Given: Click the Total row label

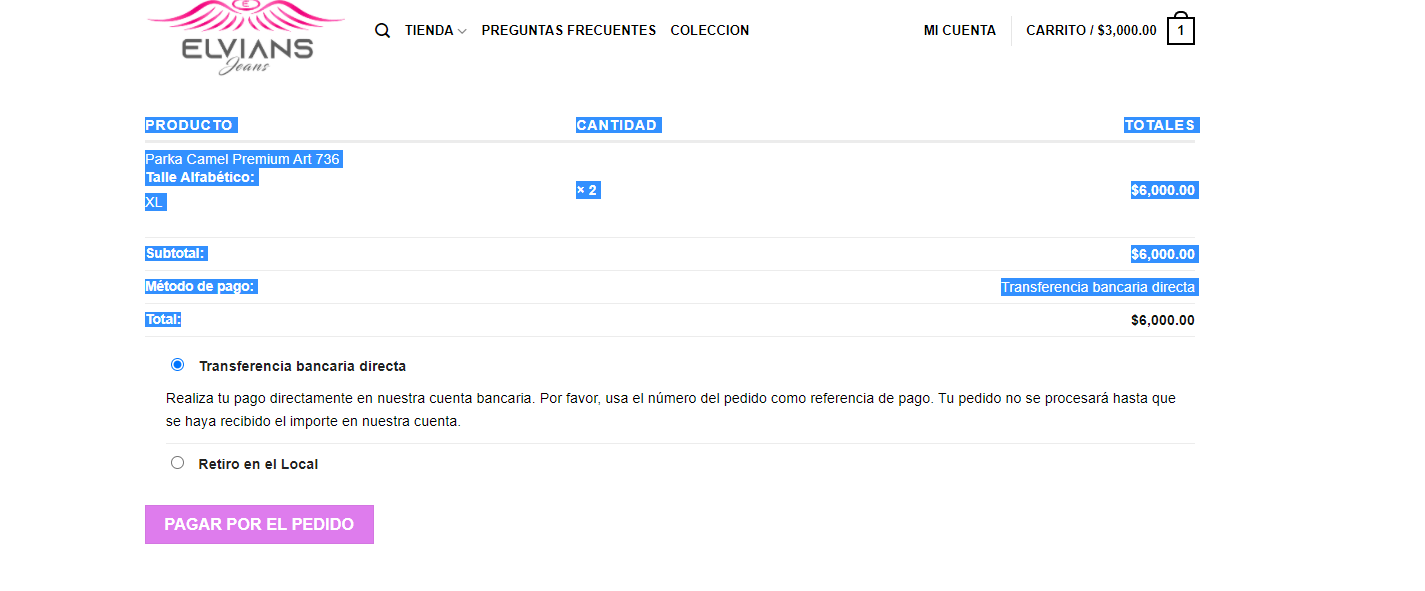Looking at the screenshot, I should 163,320.
